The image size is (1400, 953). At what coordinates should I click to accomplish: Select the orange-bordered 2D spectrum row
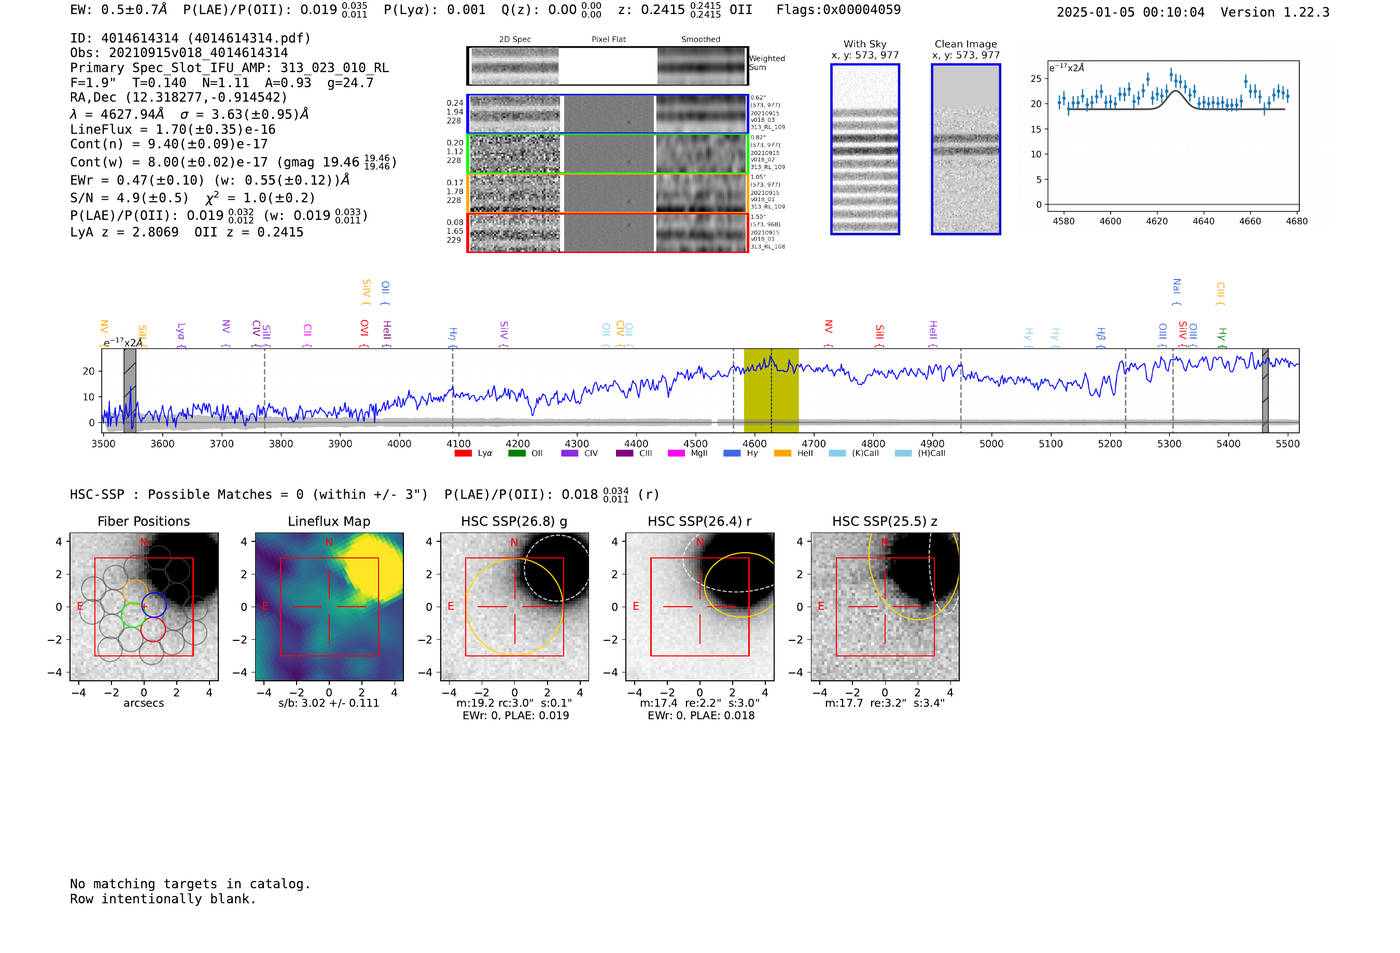click(608, 193)
